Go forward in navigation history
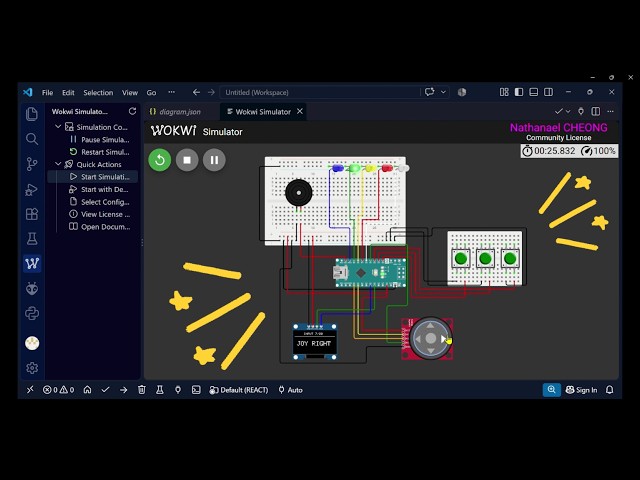 211,93
